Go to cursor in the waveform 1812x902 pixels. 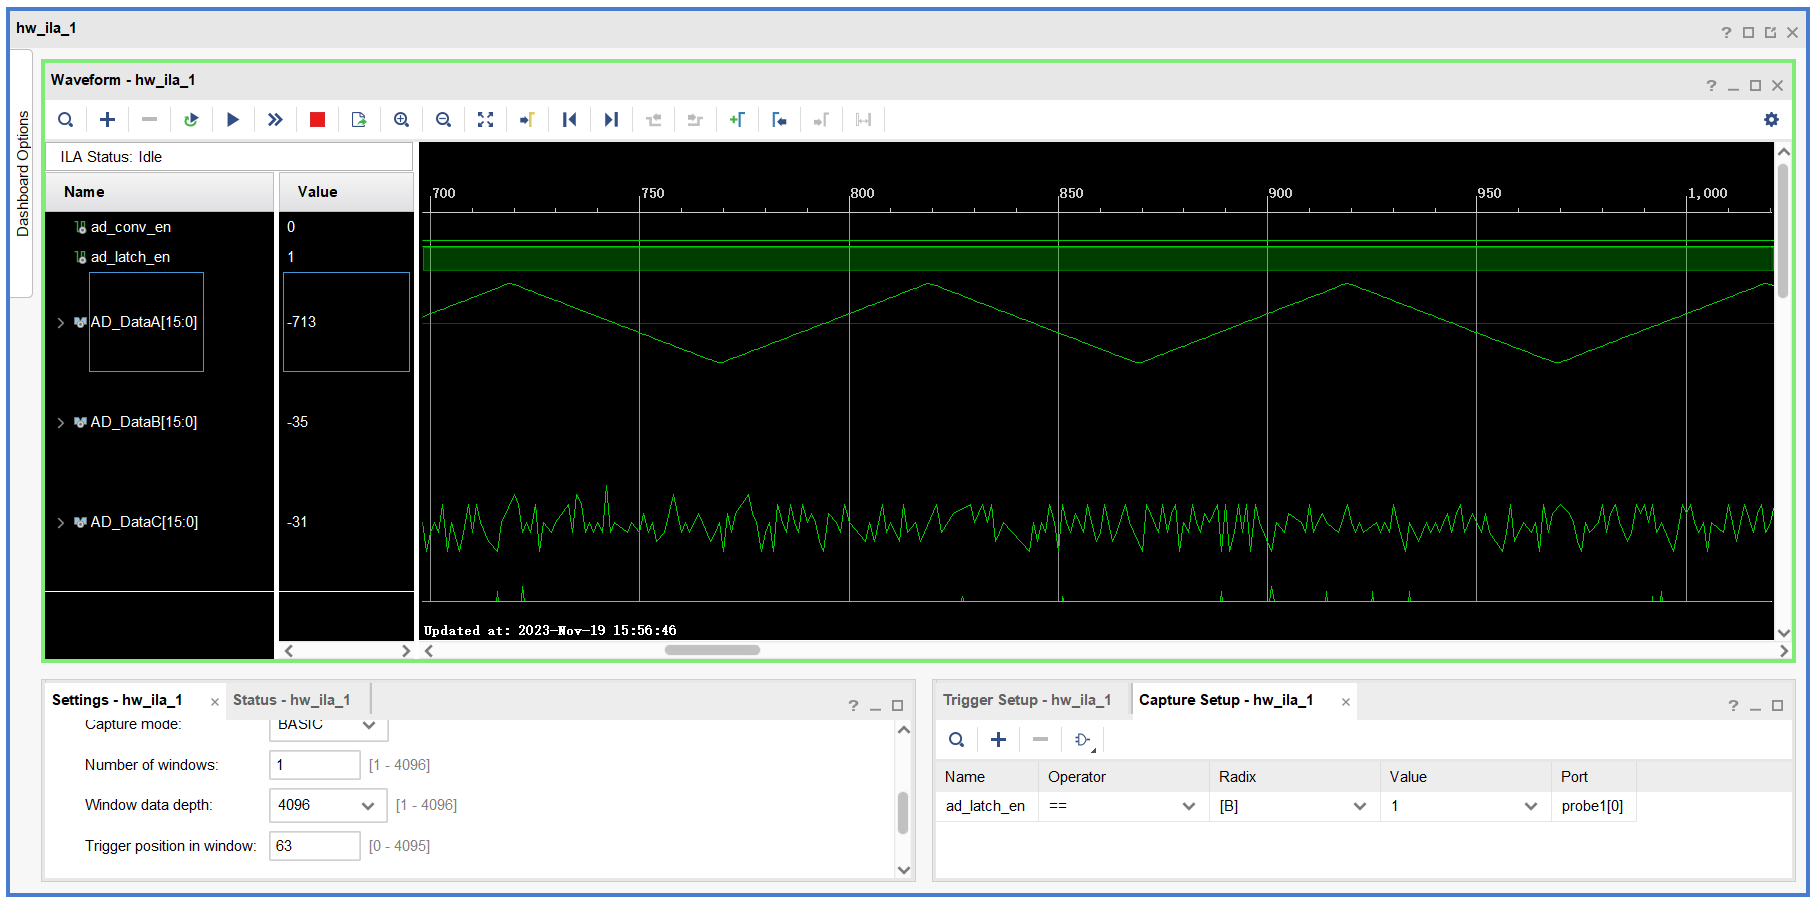click(527, 120)
